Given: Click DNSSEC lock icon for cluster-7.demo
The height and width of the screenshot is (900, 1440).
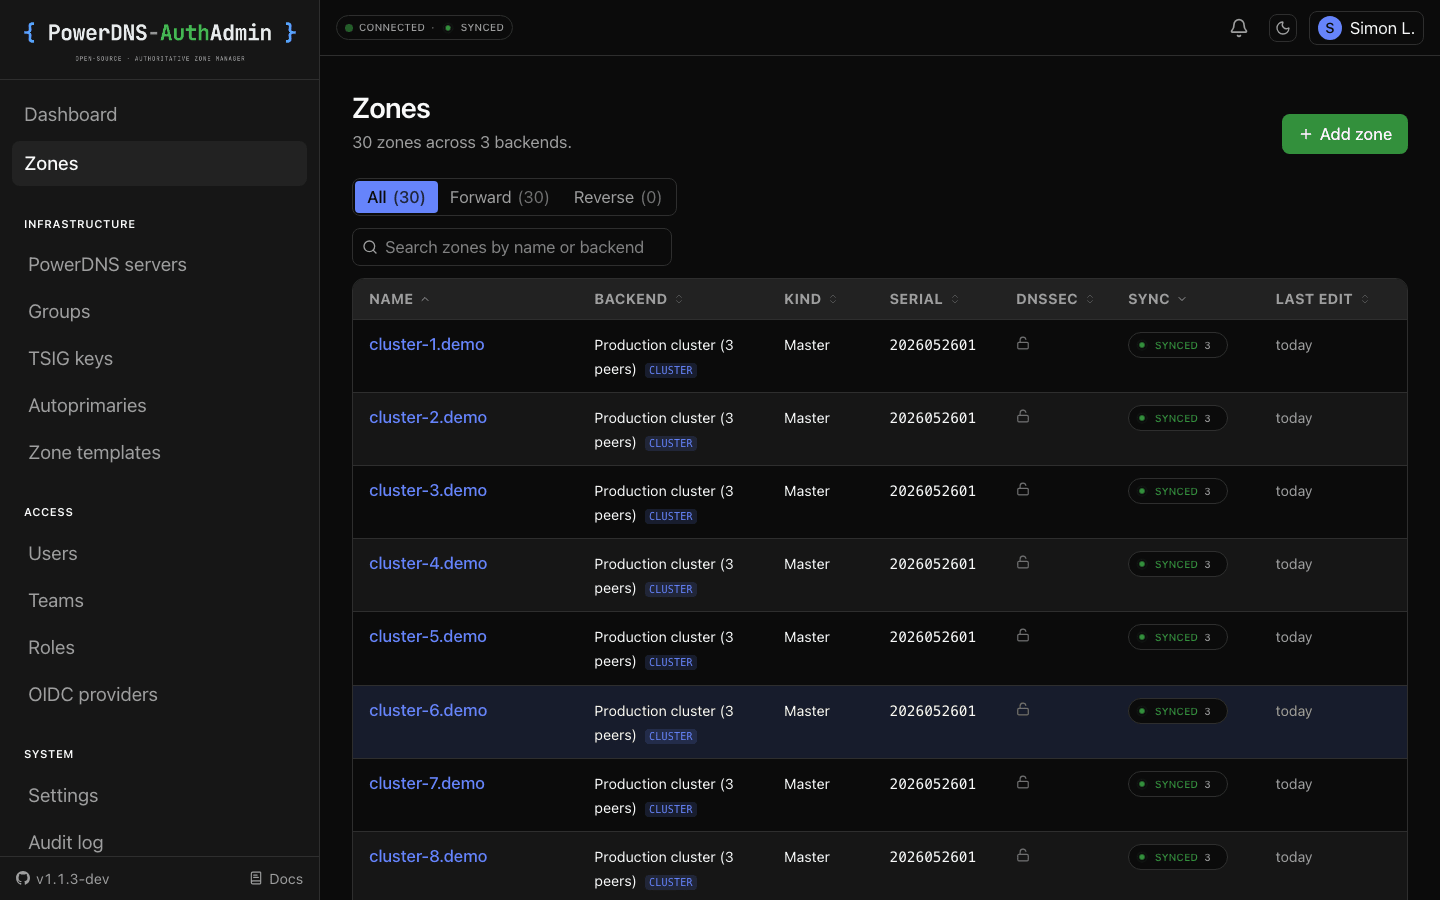Looking at the screenshot, I should click(1023, 782).
